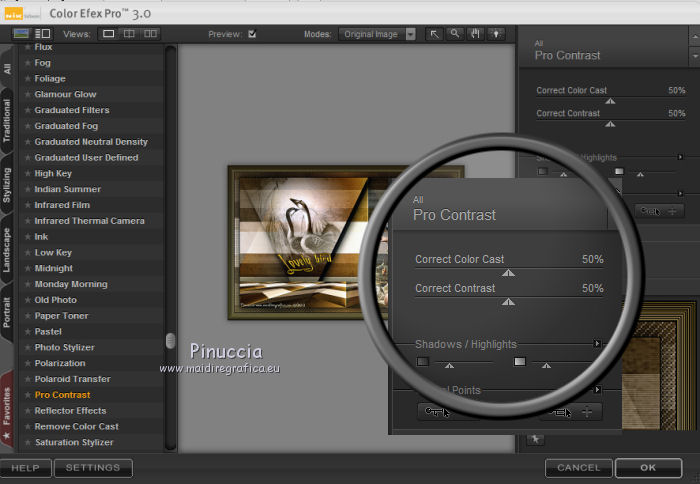The image size is (700, 484).
Task: Switch to the Stylizing tab
Action: point(7,185)
